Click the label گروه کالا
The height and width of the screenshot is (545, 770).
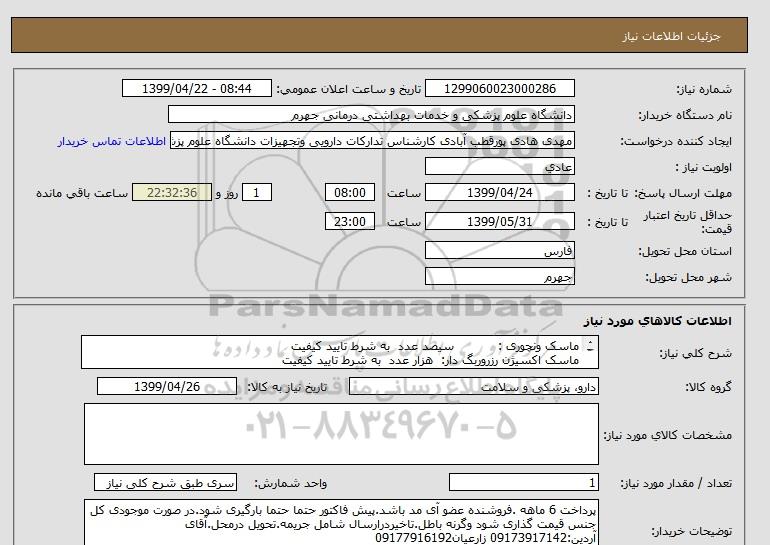coord(709,387)
